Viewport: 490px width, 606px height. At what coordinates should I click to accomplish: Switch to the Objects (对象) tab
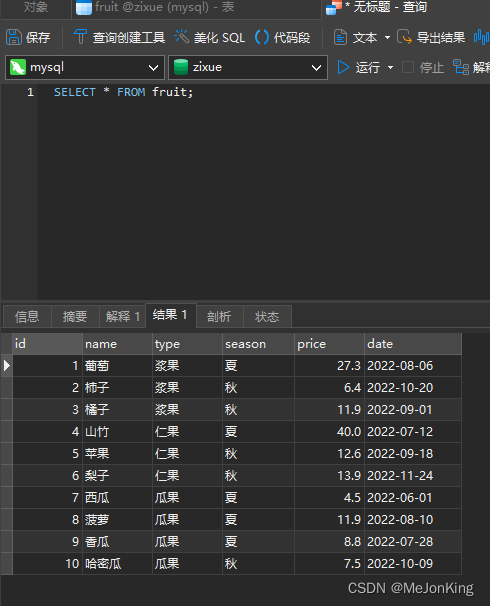36,7
